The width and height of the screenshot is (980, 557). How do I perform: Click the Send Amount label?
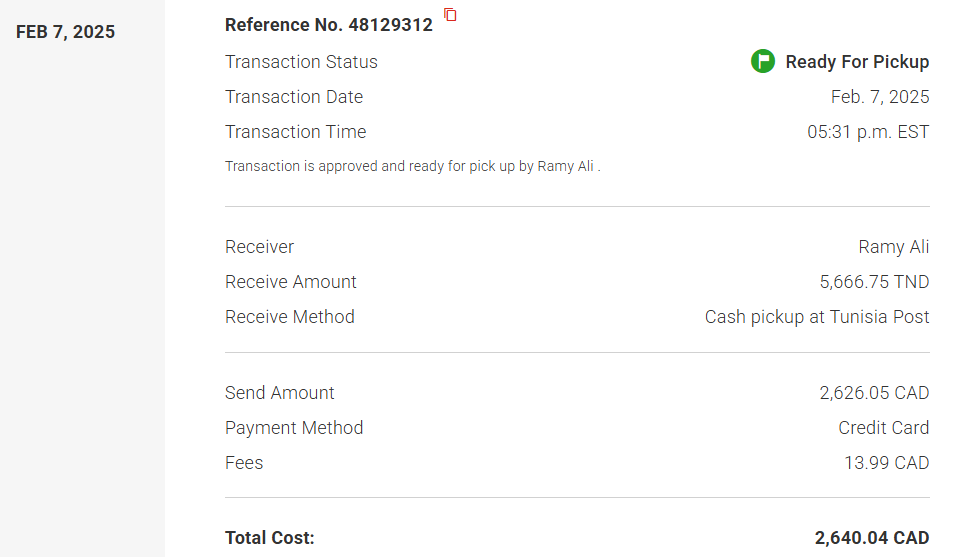[x=279, y=393]
